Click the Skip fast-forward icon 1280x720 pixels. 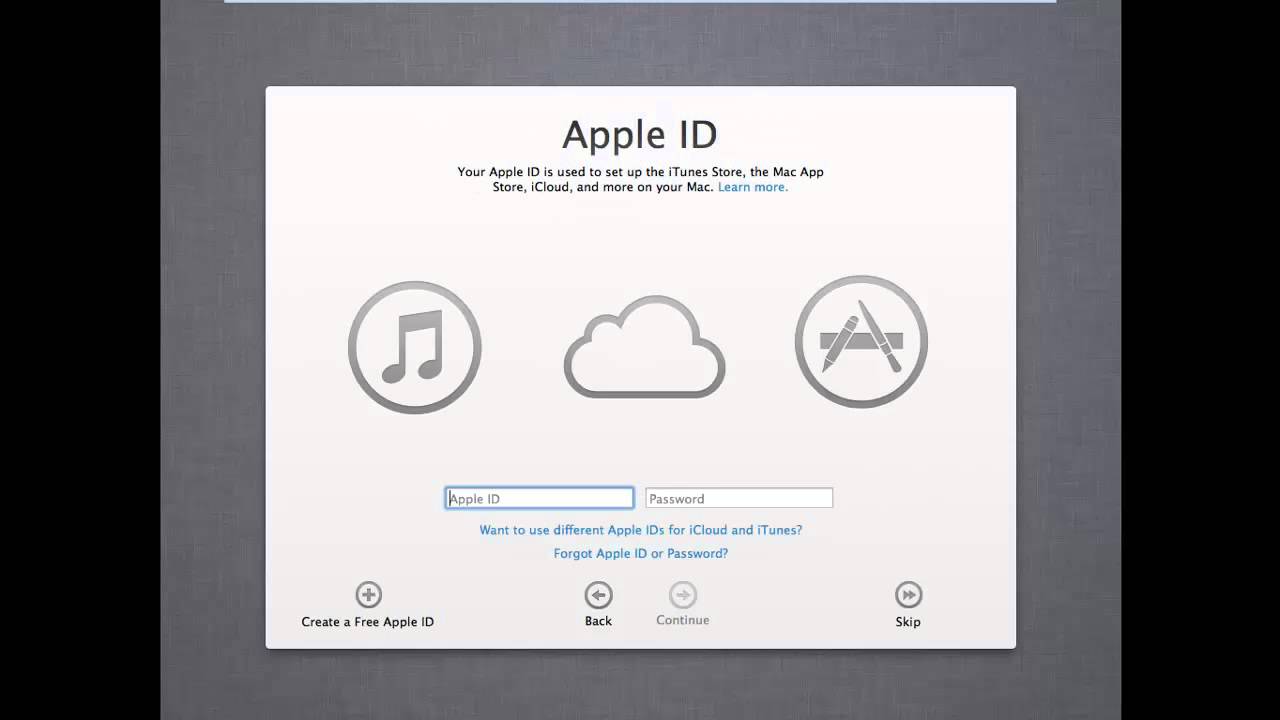pyautogui.click(x=908, y=595)
